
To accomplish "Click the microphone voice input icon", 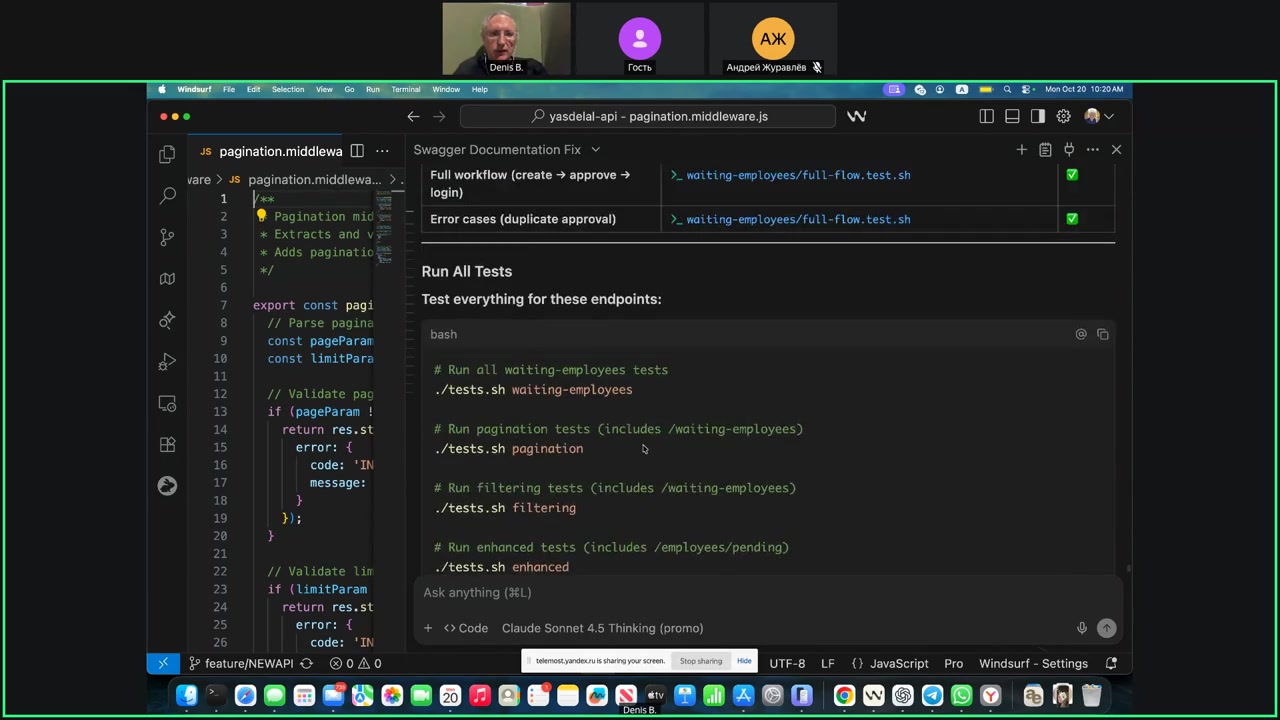I will (x=1081, y=628).
